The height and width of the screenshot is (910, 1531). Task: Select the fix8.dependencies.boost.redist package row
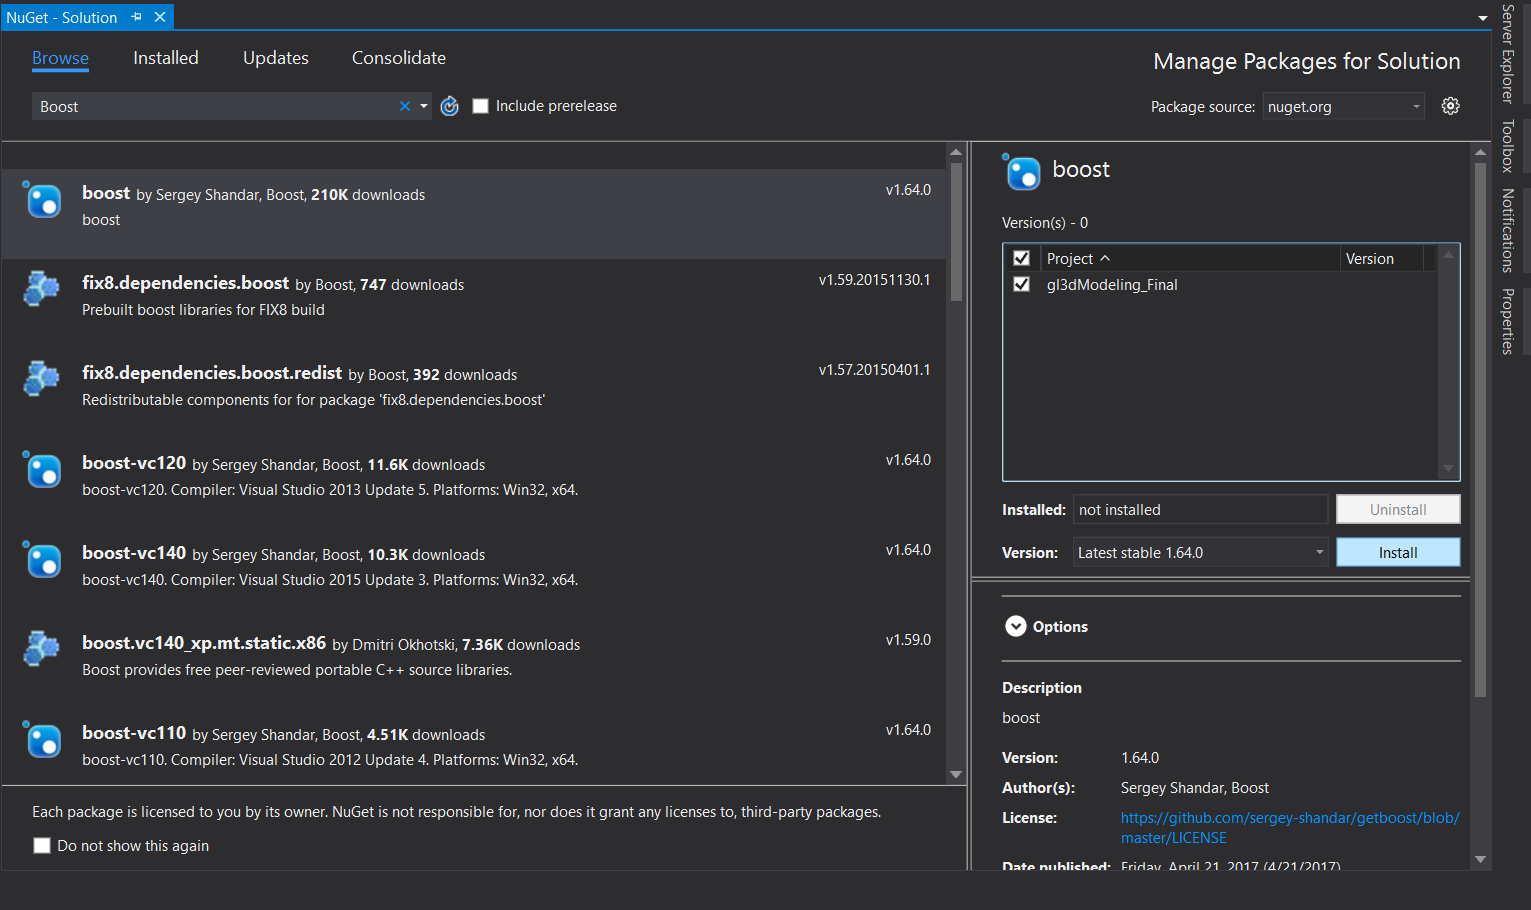click(474, 394)
